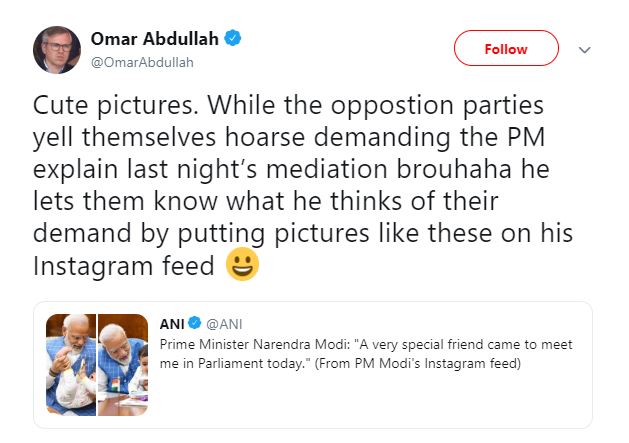The height and width of the screenshot is (443, 629).
Task: Open the left photo in the quoted tweet
Action: (76, 365)
